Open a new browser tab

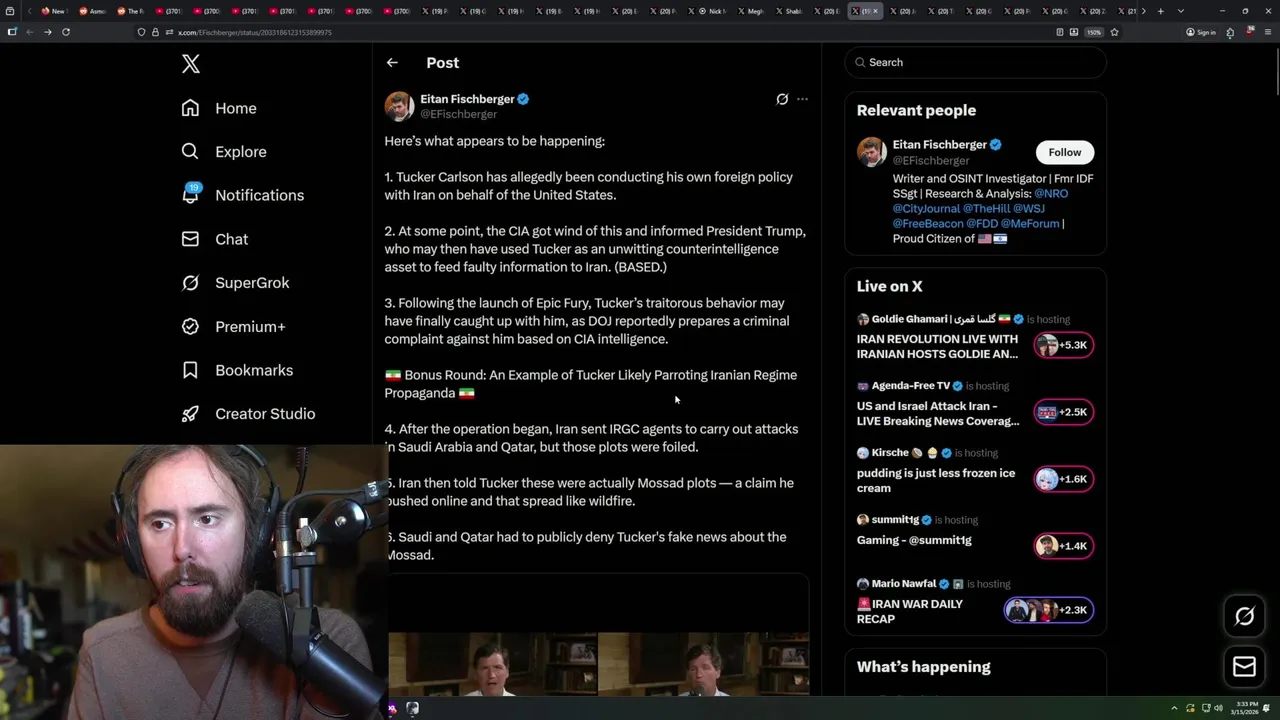pos(1160,11)
